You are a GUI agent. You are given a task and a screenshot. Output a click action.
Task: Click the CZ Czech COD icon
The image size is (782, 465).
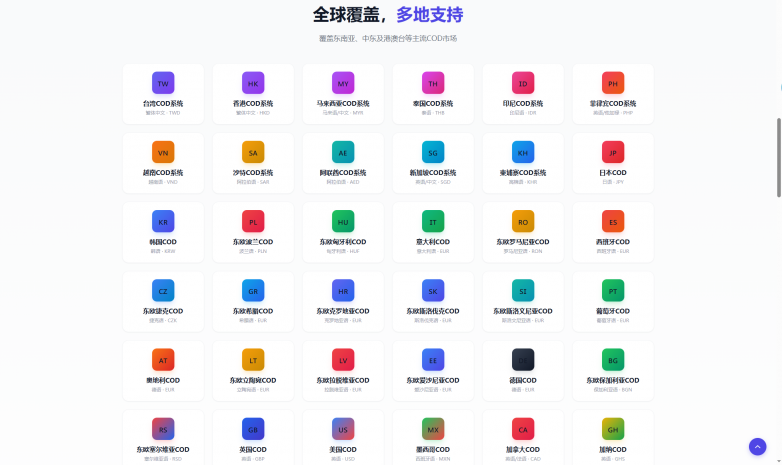click(x=163, y=291)
